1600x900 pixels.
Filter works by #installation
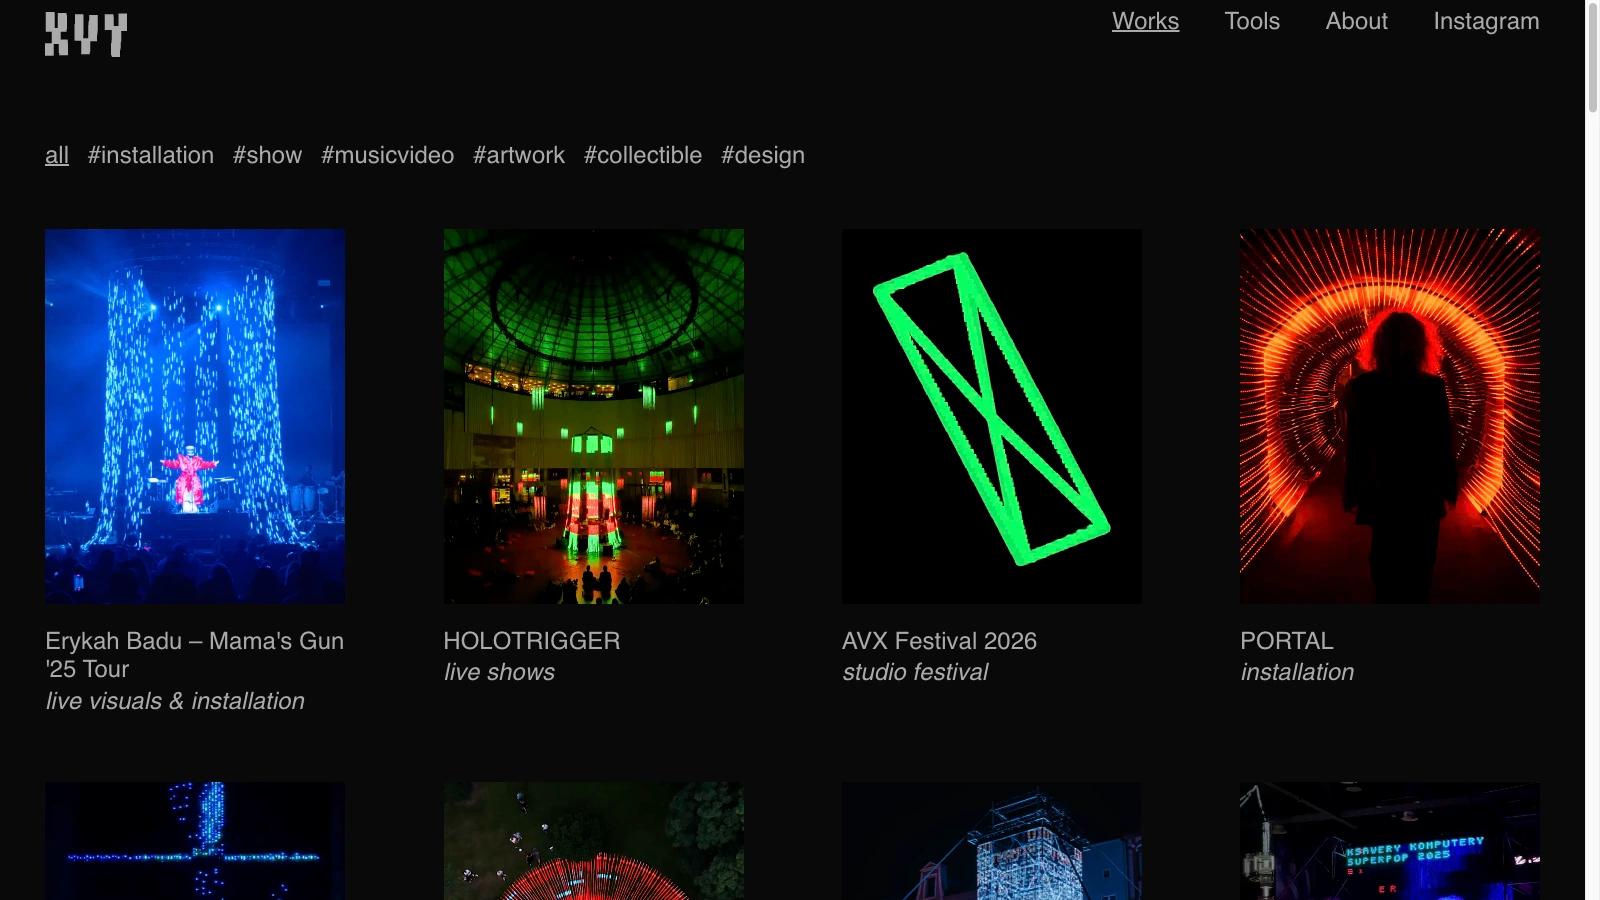tap(151, 155)
